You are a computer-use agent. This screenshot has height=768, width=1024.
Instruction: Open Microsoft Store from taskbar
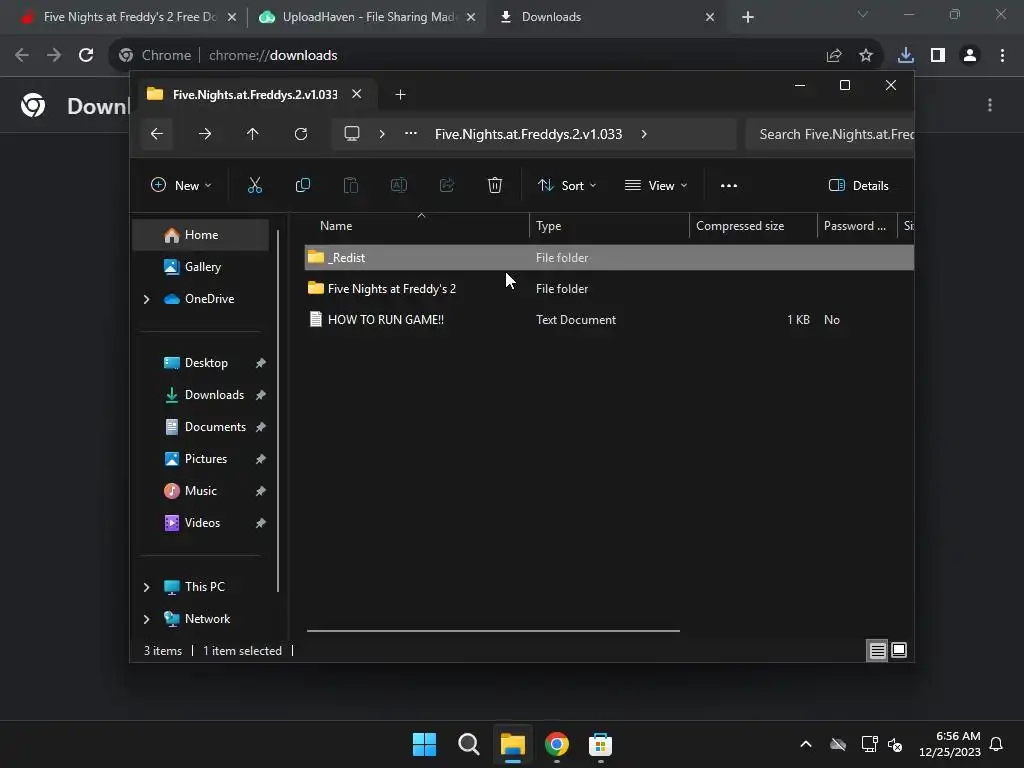click(600, 744)
